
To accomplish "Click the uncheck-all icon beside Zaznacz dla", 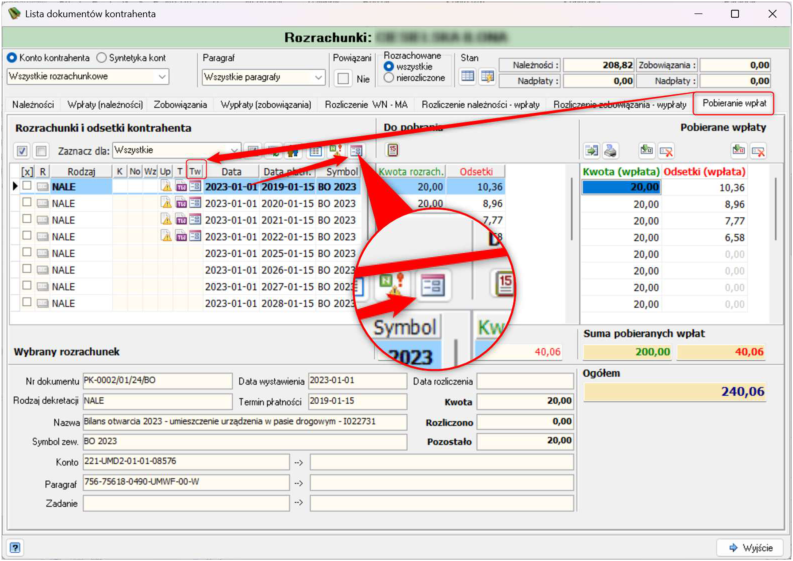I will [41, 150].
